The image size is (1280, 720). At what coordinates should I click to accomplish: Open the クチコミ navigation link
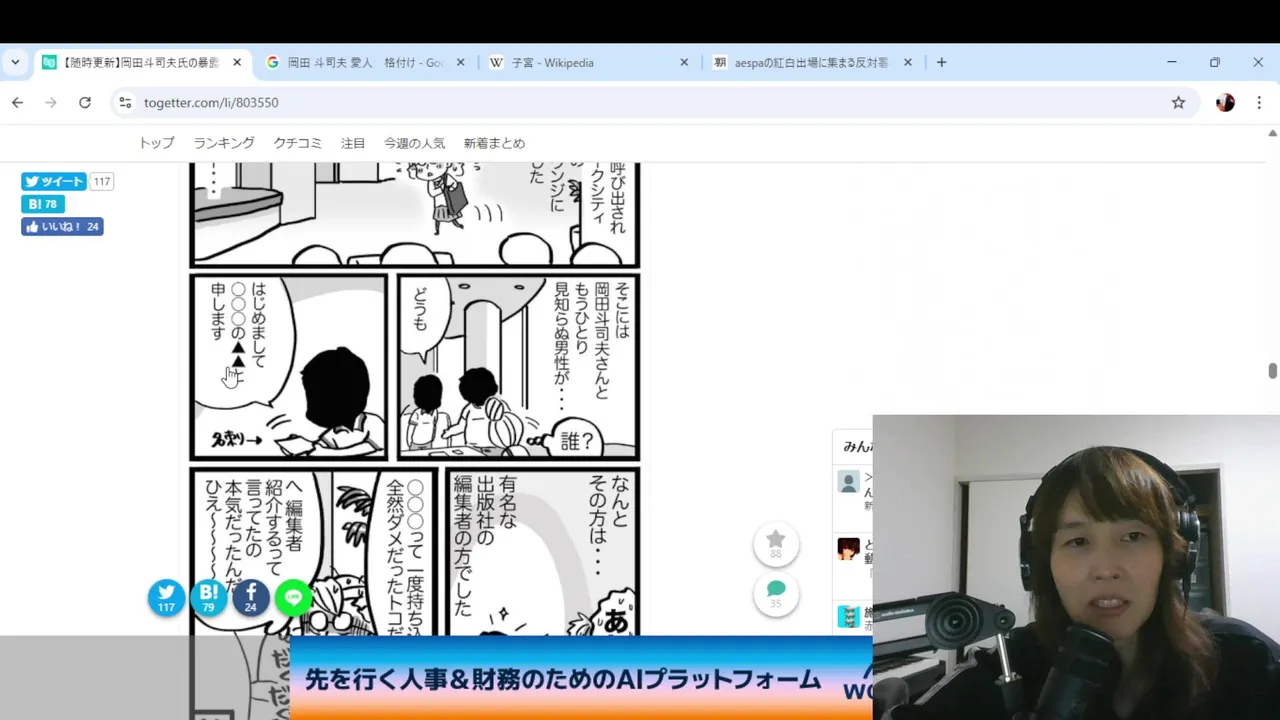pos(298,143)
